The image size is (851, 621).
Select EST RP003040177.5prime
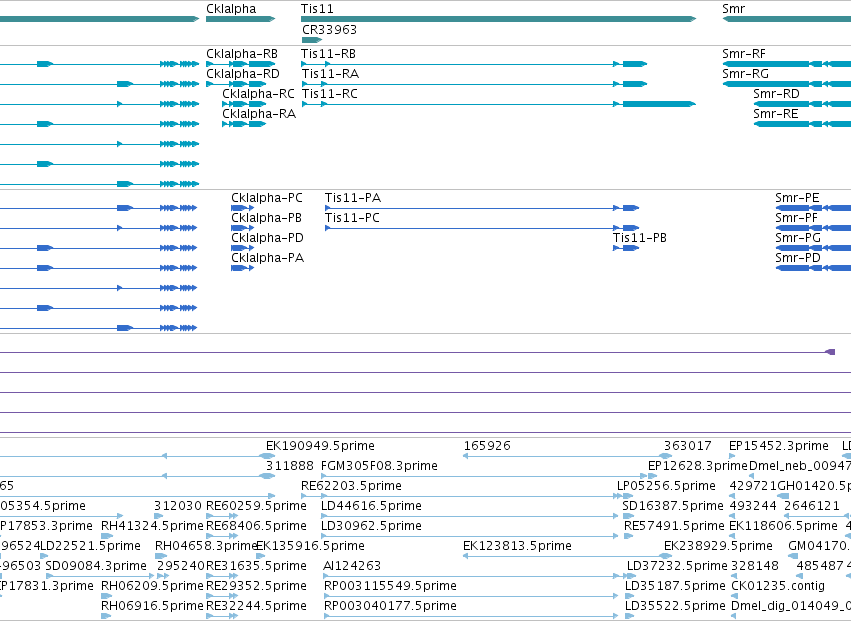390,607
